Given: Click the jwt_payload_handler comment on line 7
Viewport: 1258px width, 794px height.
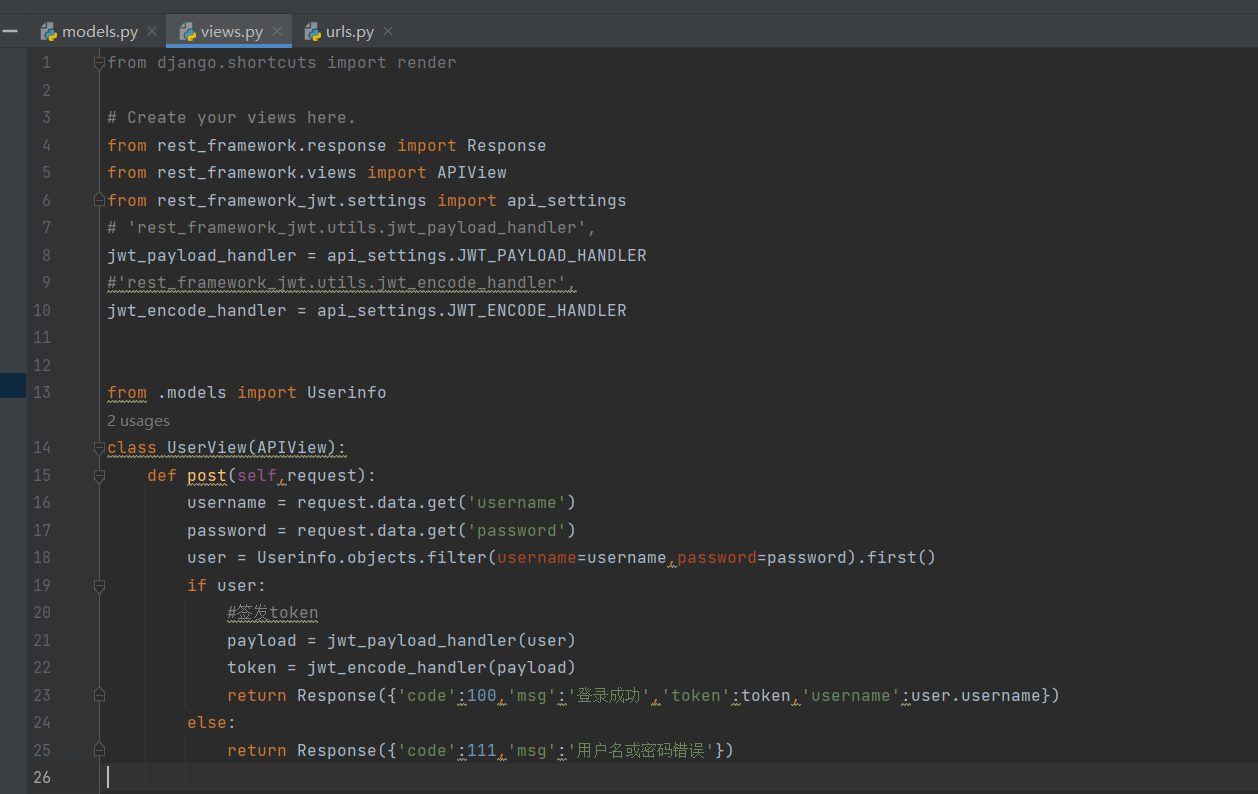Looking at the screenshot, I should (352, 228).
